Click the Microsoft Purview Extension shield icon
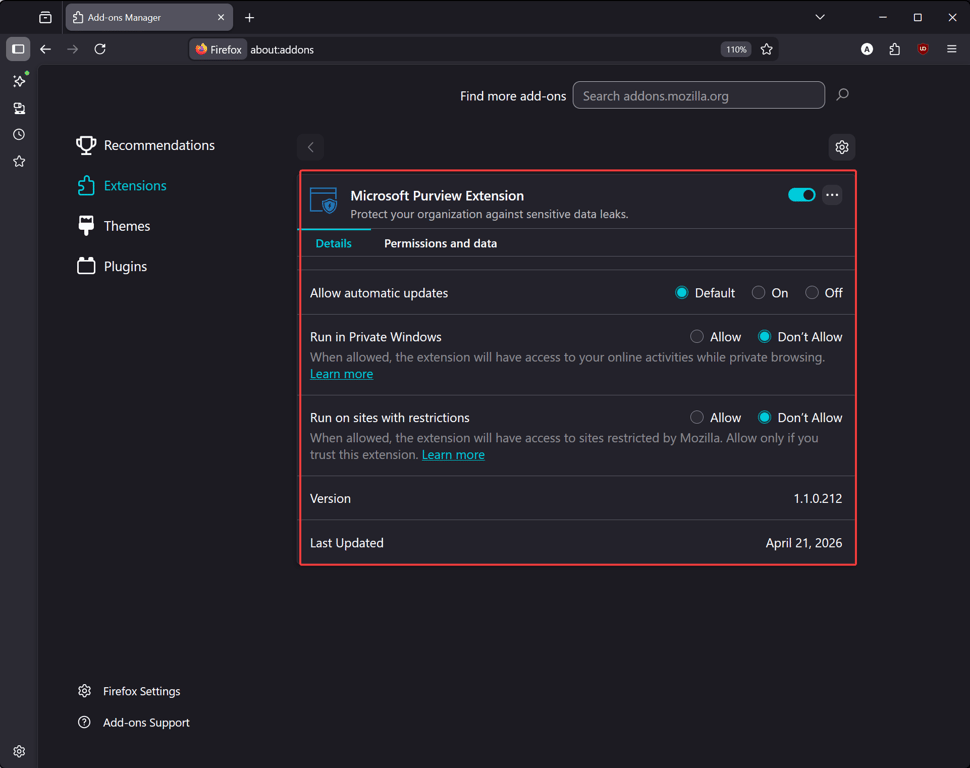Screen dimensions: 970x768 tap(323, 201)
